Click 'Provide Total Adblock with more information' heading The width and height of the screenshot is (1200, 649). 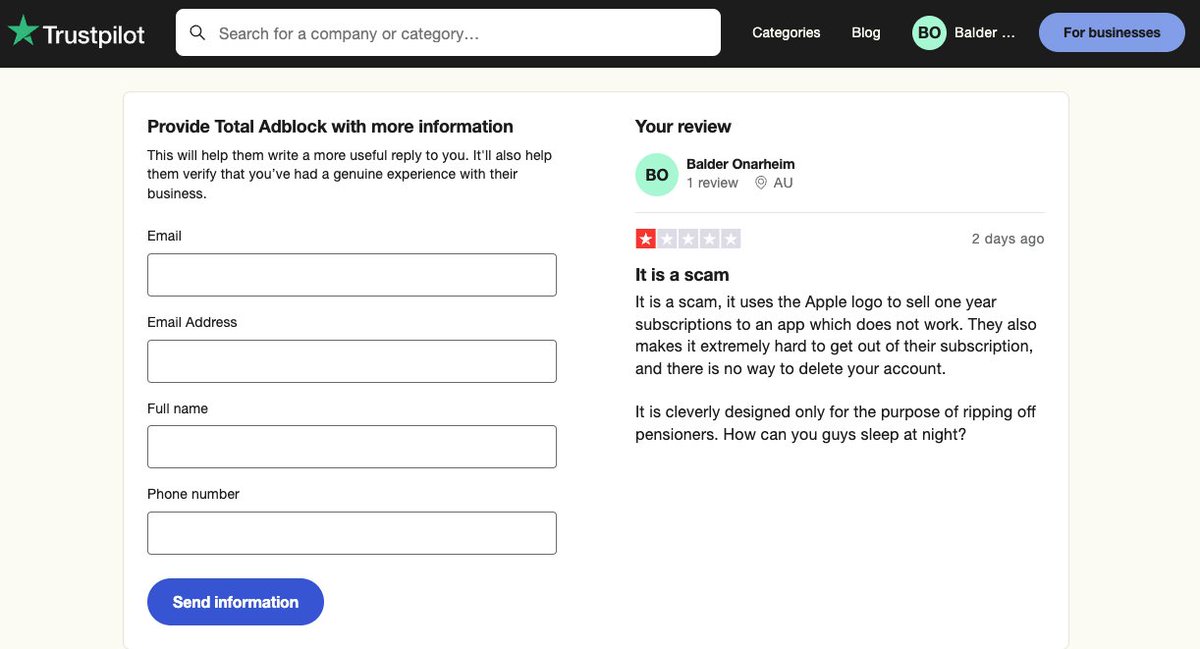click(x=330, y=127)
